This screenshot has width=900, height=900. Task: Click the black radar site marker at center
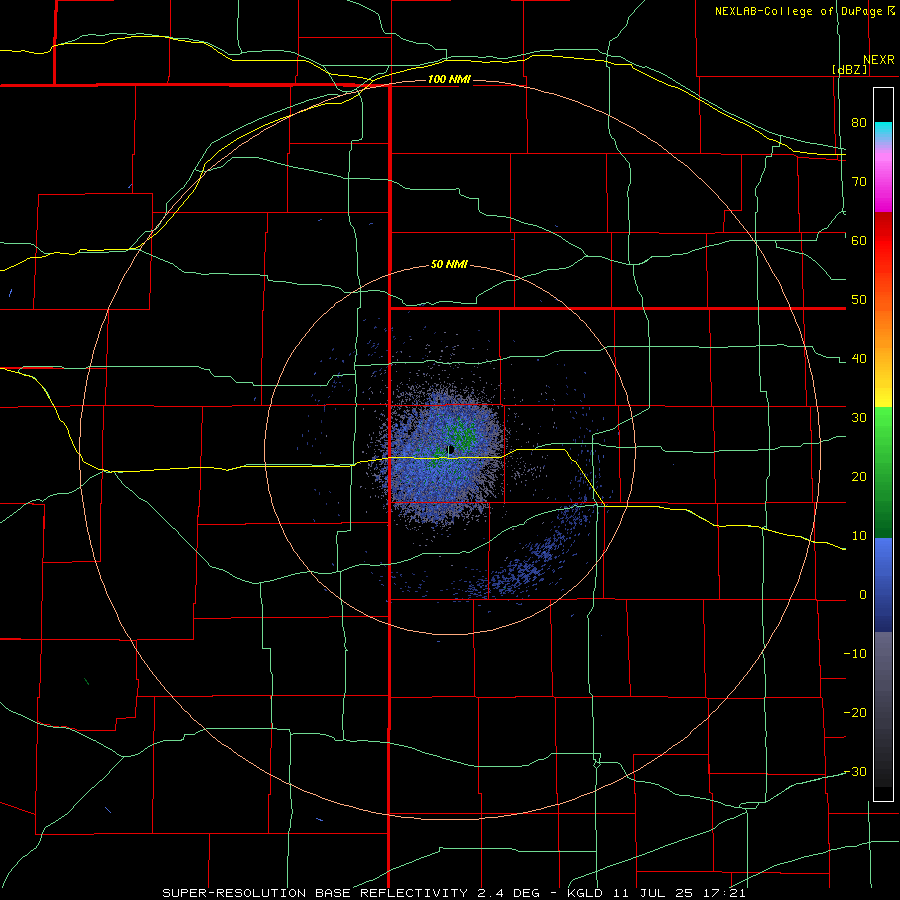pyautogui.click(x=451, y=449)
